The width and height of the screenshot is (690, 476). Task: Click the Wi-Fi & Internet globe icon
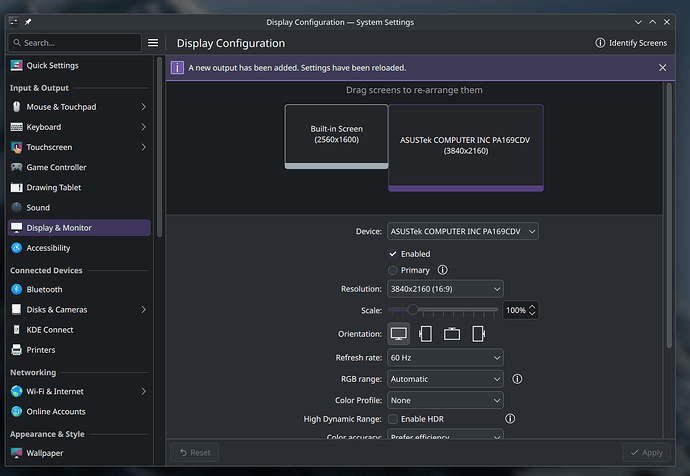[x=16, y=391]
